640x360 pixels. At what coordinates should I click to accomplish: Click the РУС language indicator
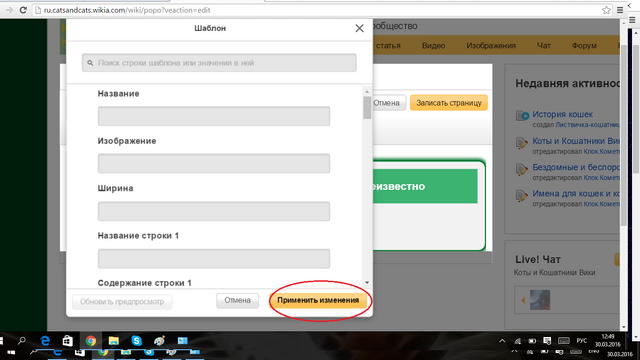pyautogui.click(x=581, y=341)
